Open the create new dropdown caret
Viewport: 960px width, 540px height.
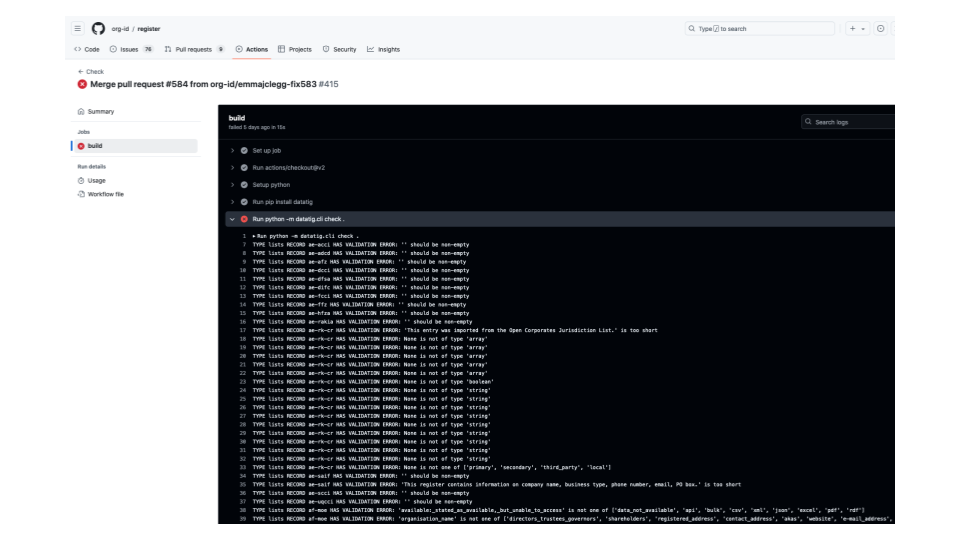[863, 29]
